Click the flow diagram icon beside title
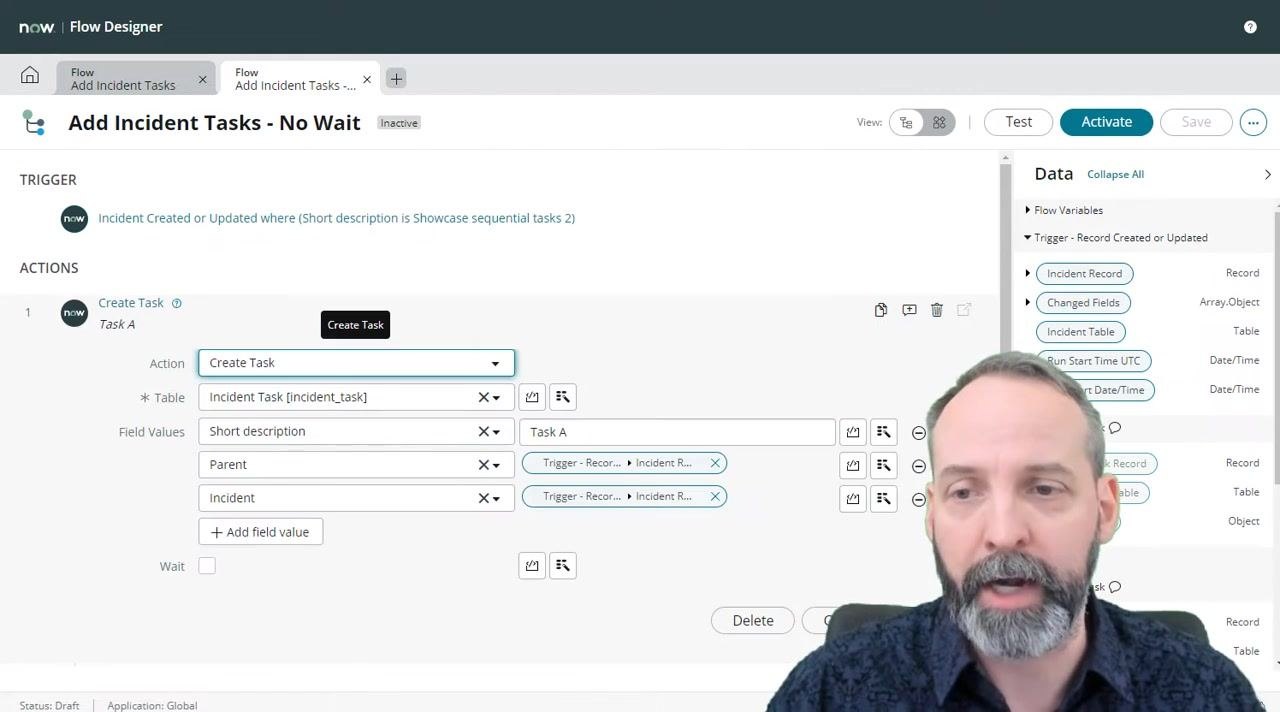This screenshot has width=1280, height=712. [x=34, y=122]
